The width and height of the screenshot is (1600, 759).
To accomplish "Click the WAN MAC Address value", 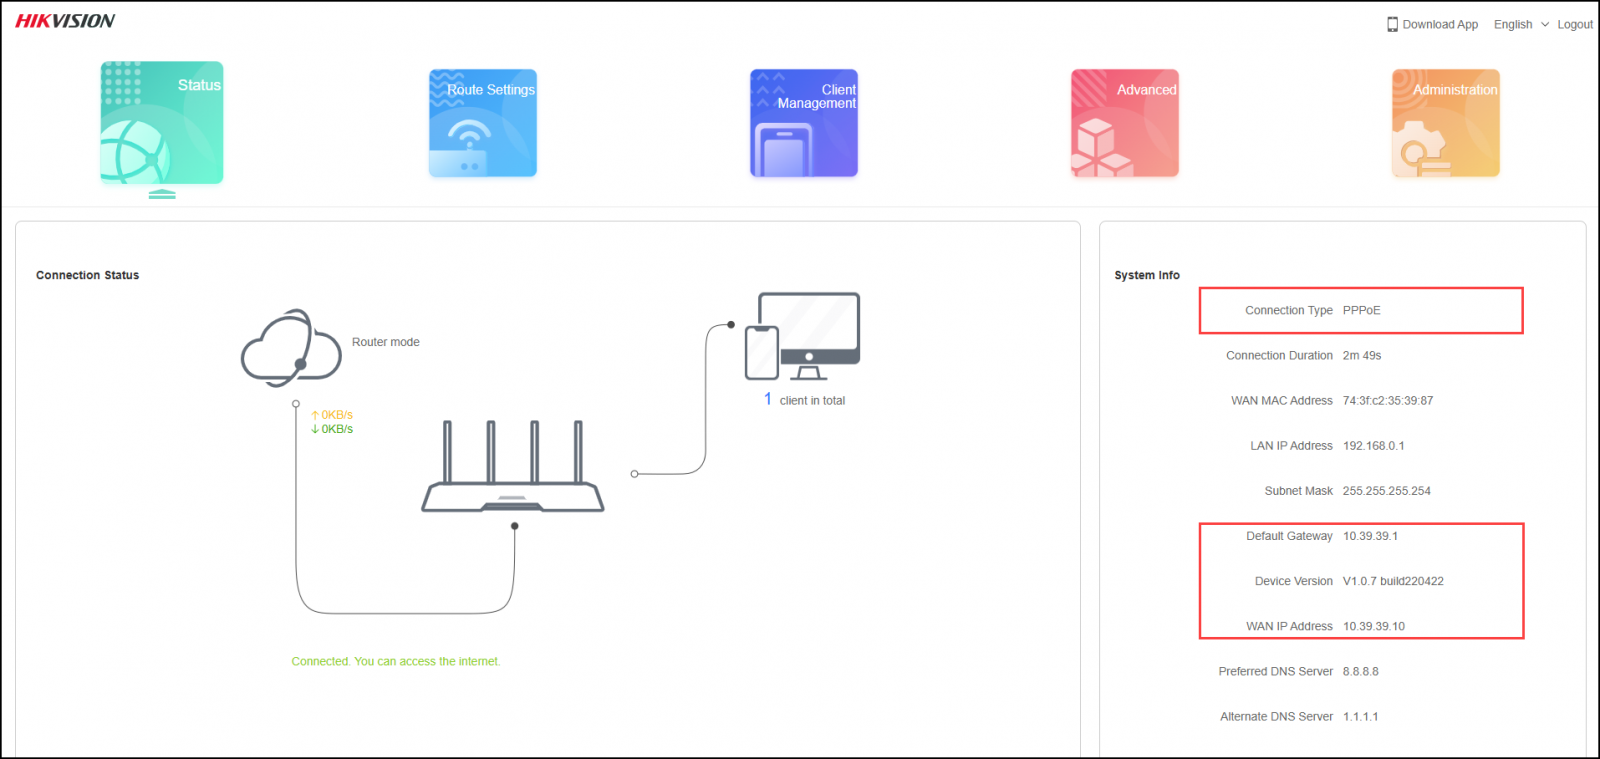I will (1388, 400).
